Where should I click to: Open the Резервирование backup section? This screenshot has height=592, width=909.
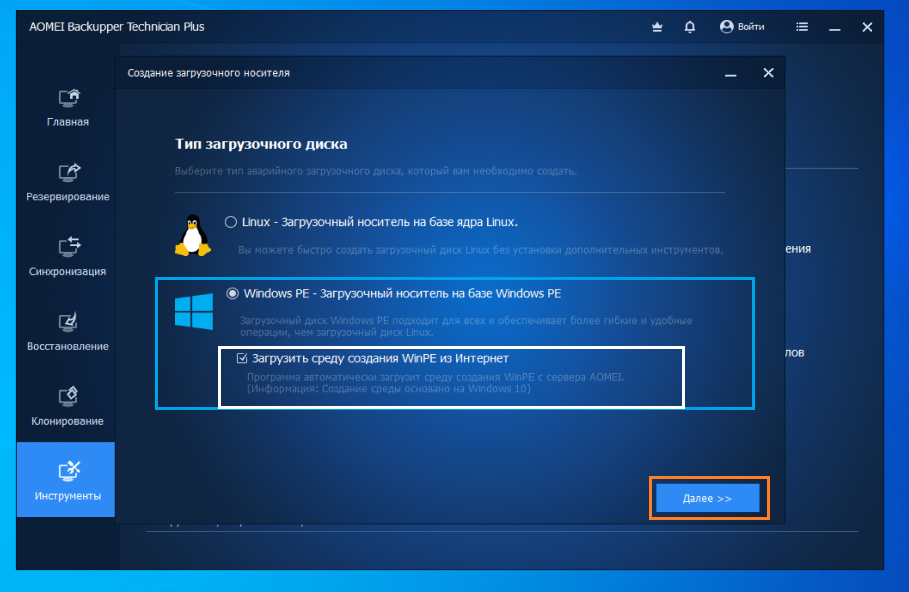68,183
